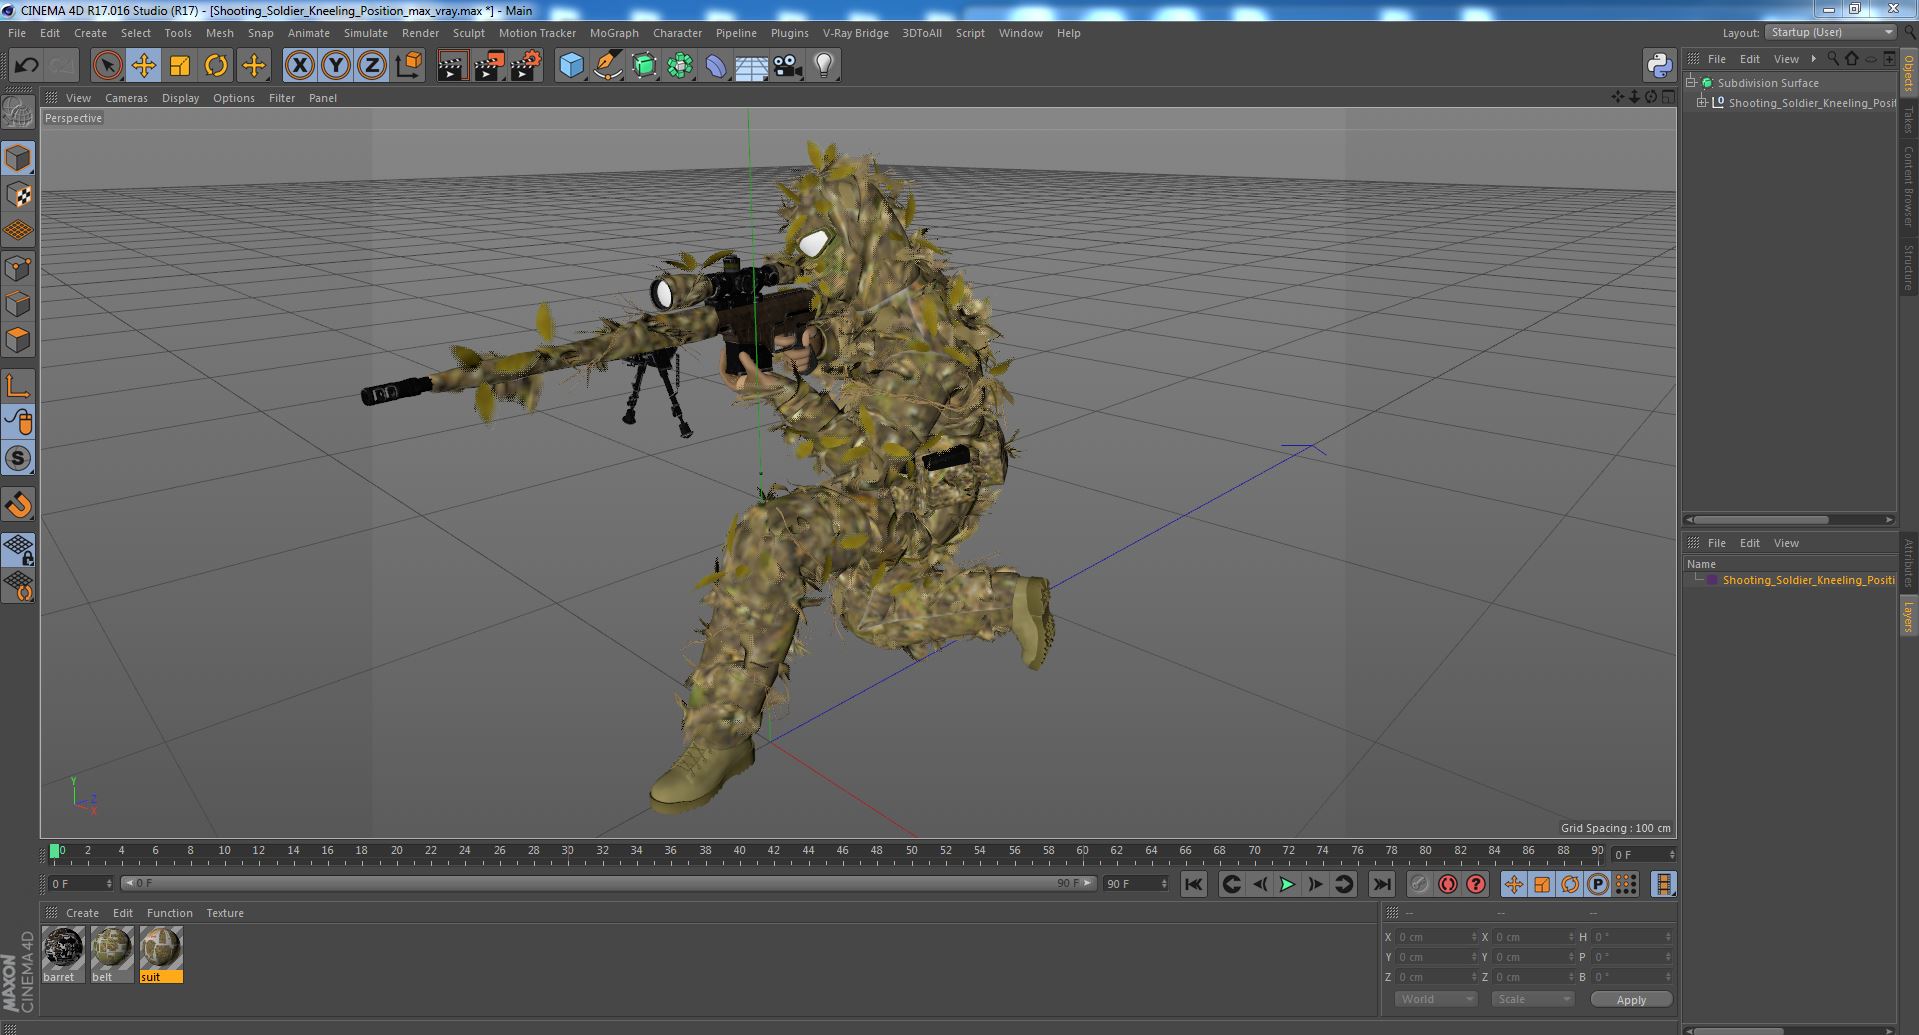Open the MoGraph menu
This screenshot has height=1035, width=1919.
tap(614, 33)
